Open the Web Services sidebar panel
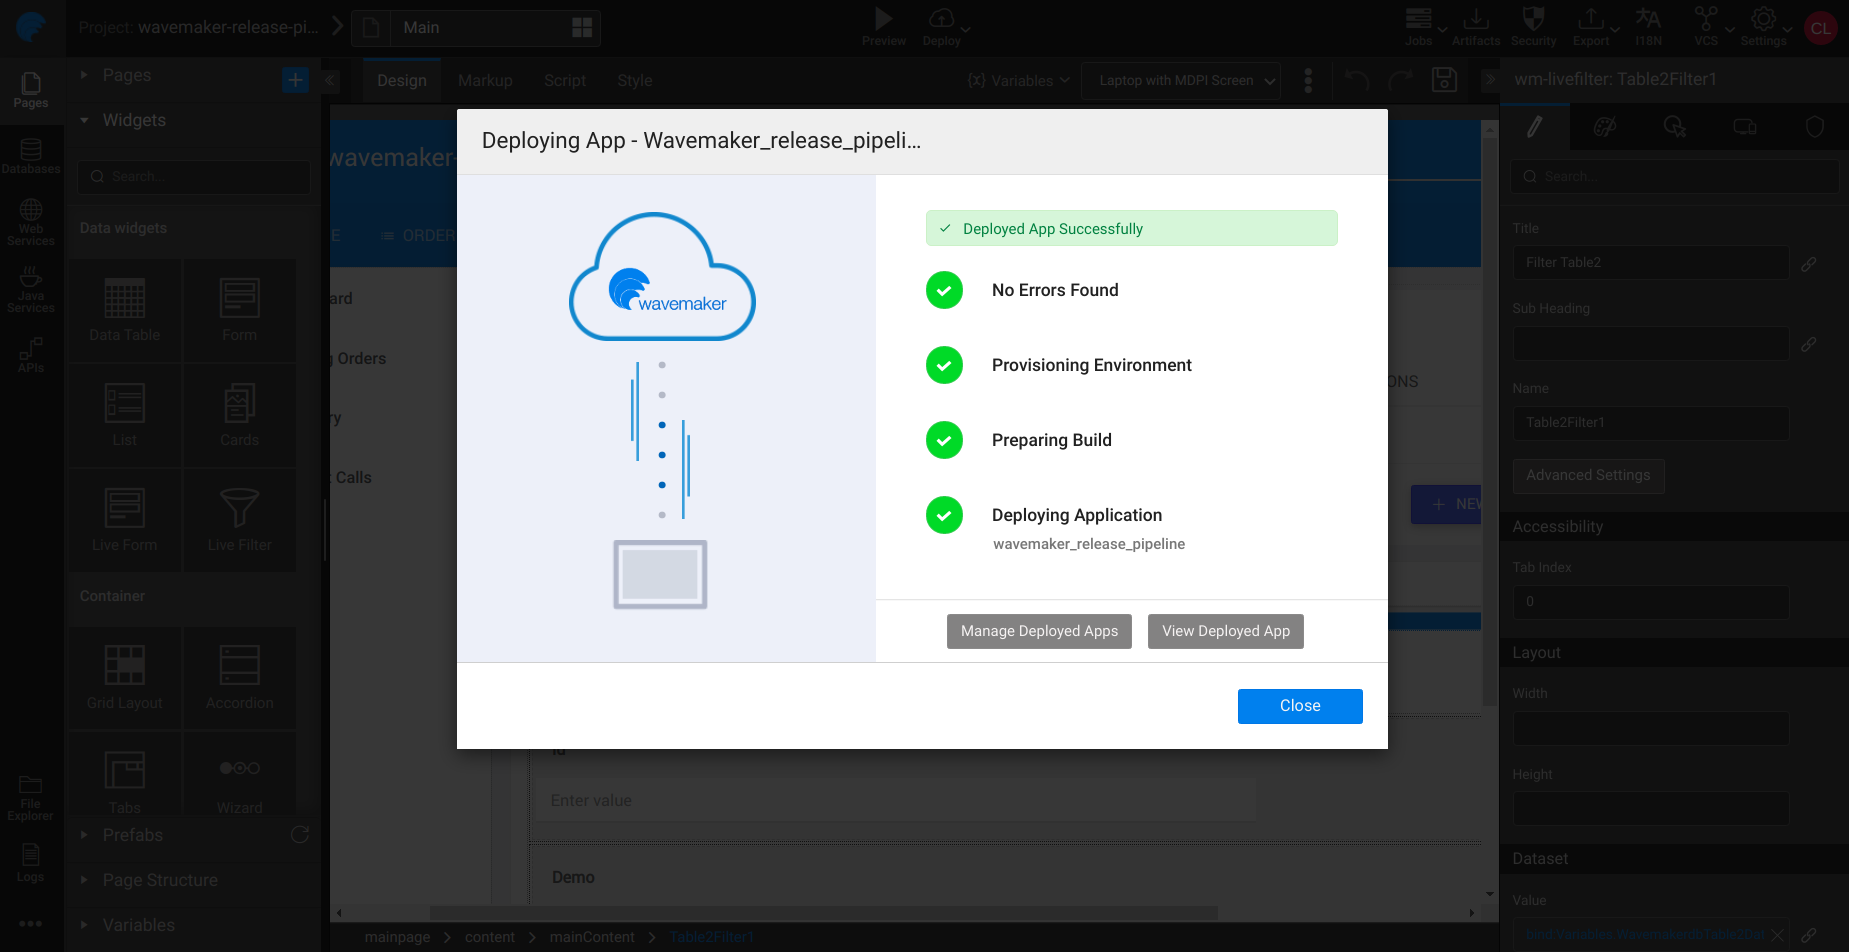The image size is (1849, 952). pyautogui.click(x=31, y=219)
